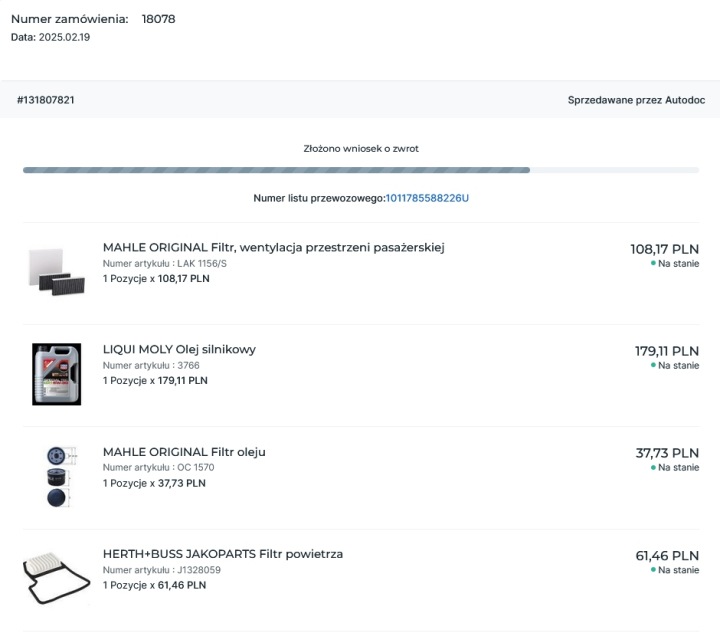Image resolution: width=720 pixels, height=643 pixels.
Task: Open tracking number 1011785588226U link
Action: coord(427,198)
